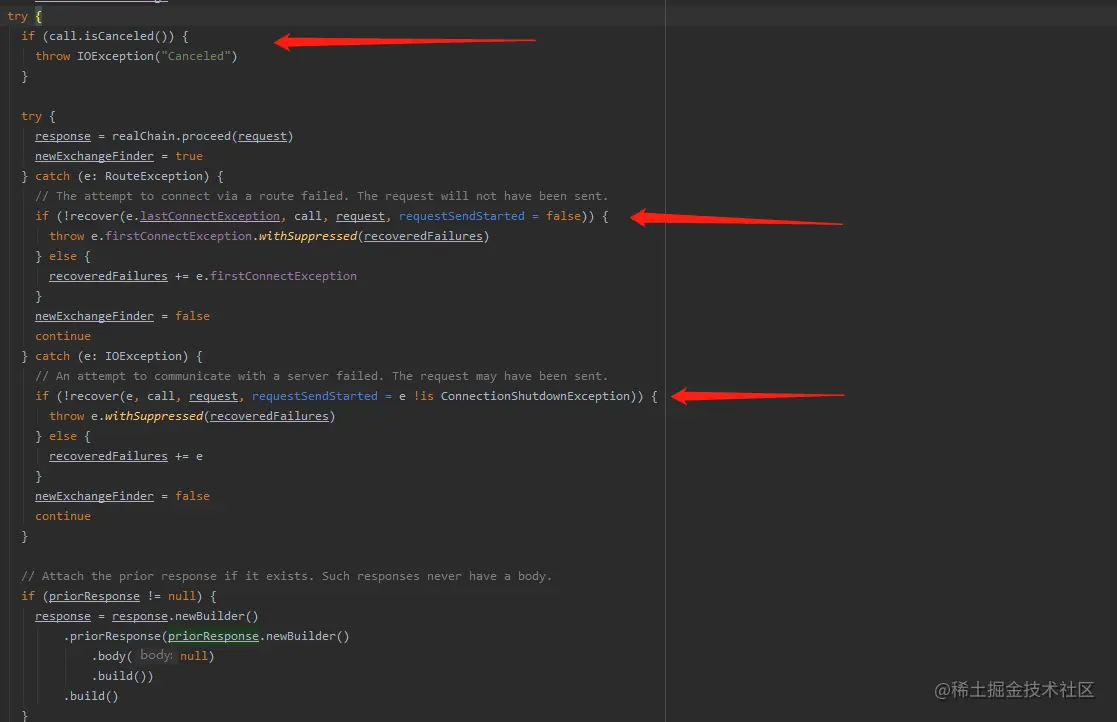Click the .build()) call under .body
Screen dimensions: 1117x722
click(123, 676)
